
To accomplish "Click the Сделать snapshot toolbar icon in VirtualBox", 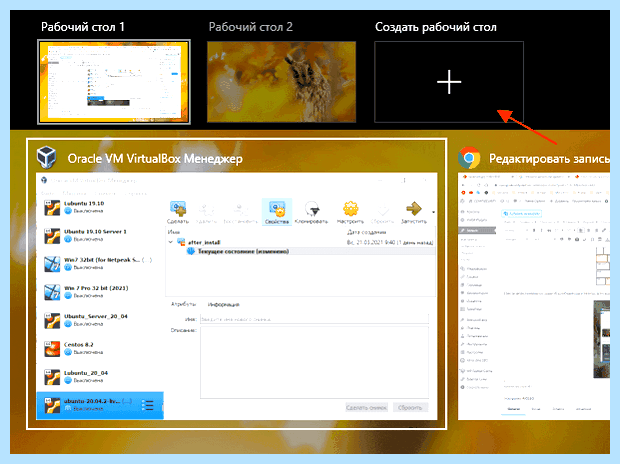I will coord(178,212).
